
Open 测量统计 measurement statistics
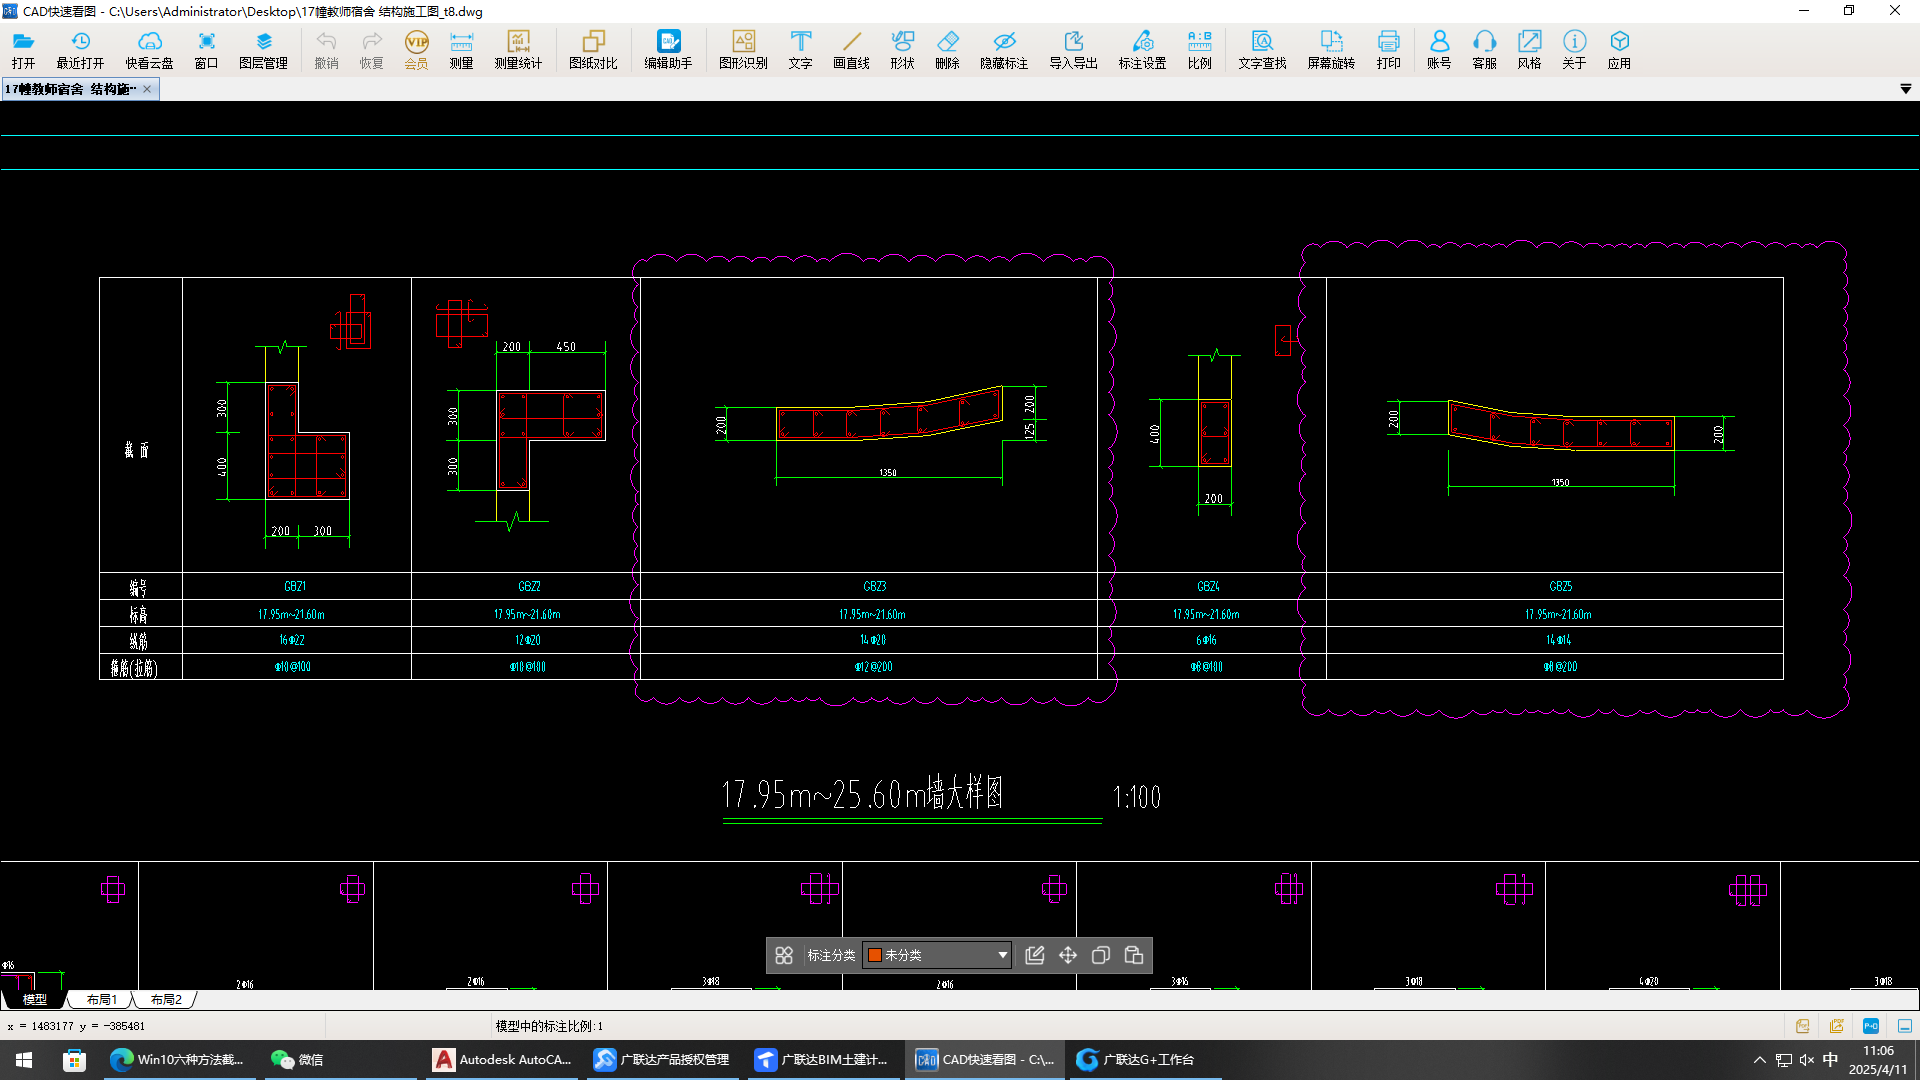pos(518,49)
